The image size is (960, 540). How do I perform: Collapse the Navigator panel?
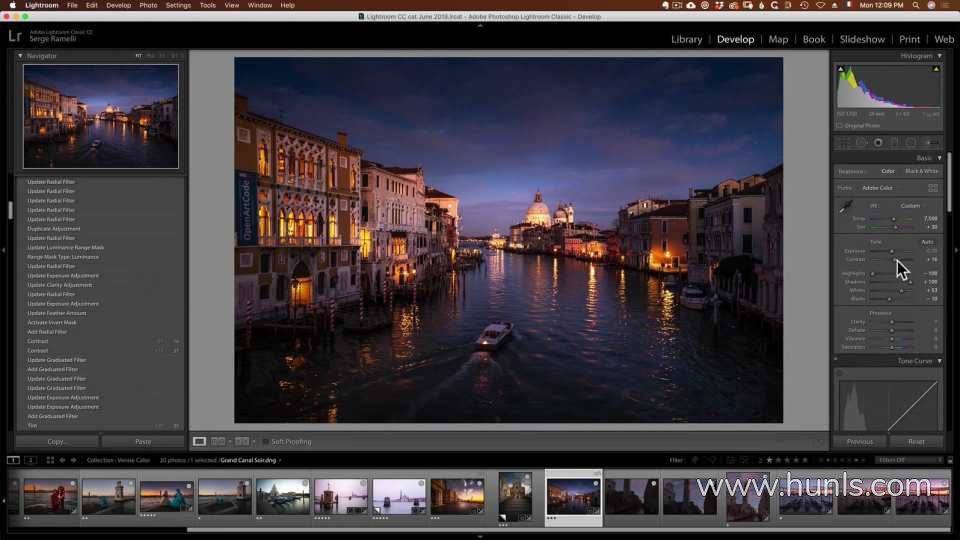21,56
